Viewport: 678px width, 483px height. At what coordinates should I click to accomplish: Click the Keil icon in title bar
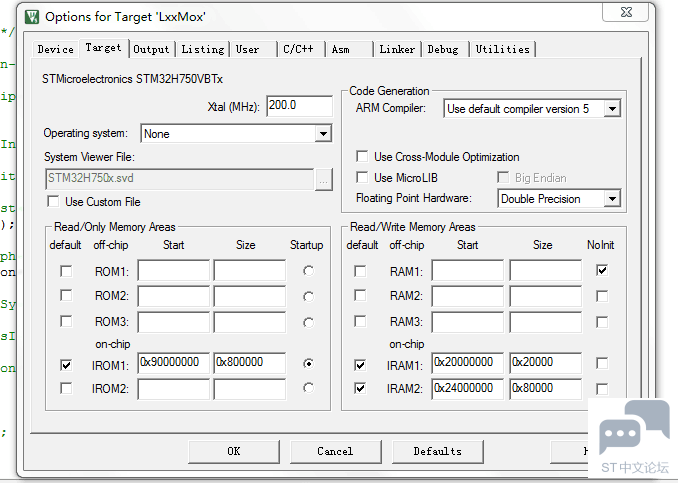click(x=31, y=16)
